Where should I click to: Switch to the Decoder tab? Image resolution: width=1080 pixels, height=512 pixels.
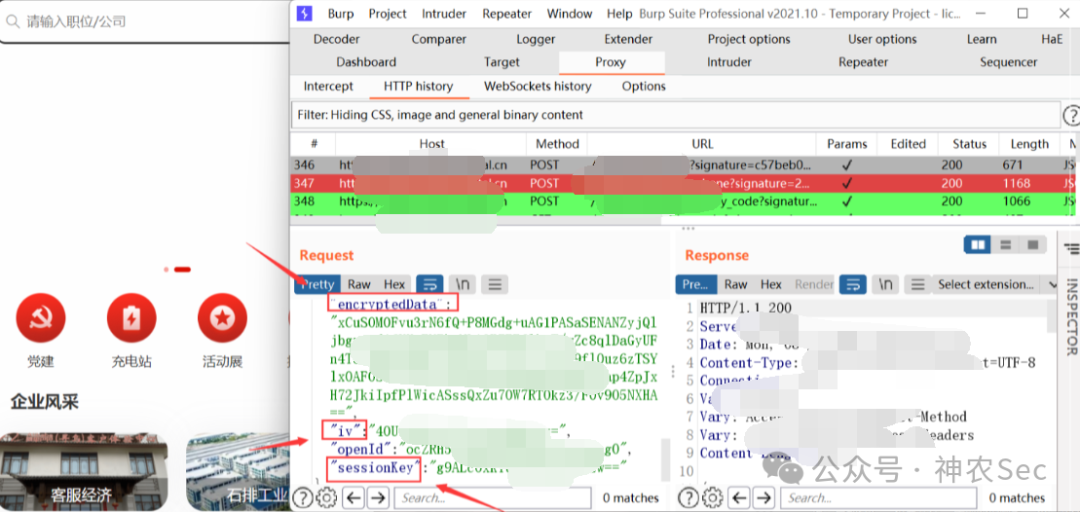(x=336, y=39)
